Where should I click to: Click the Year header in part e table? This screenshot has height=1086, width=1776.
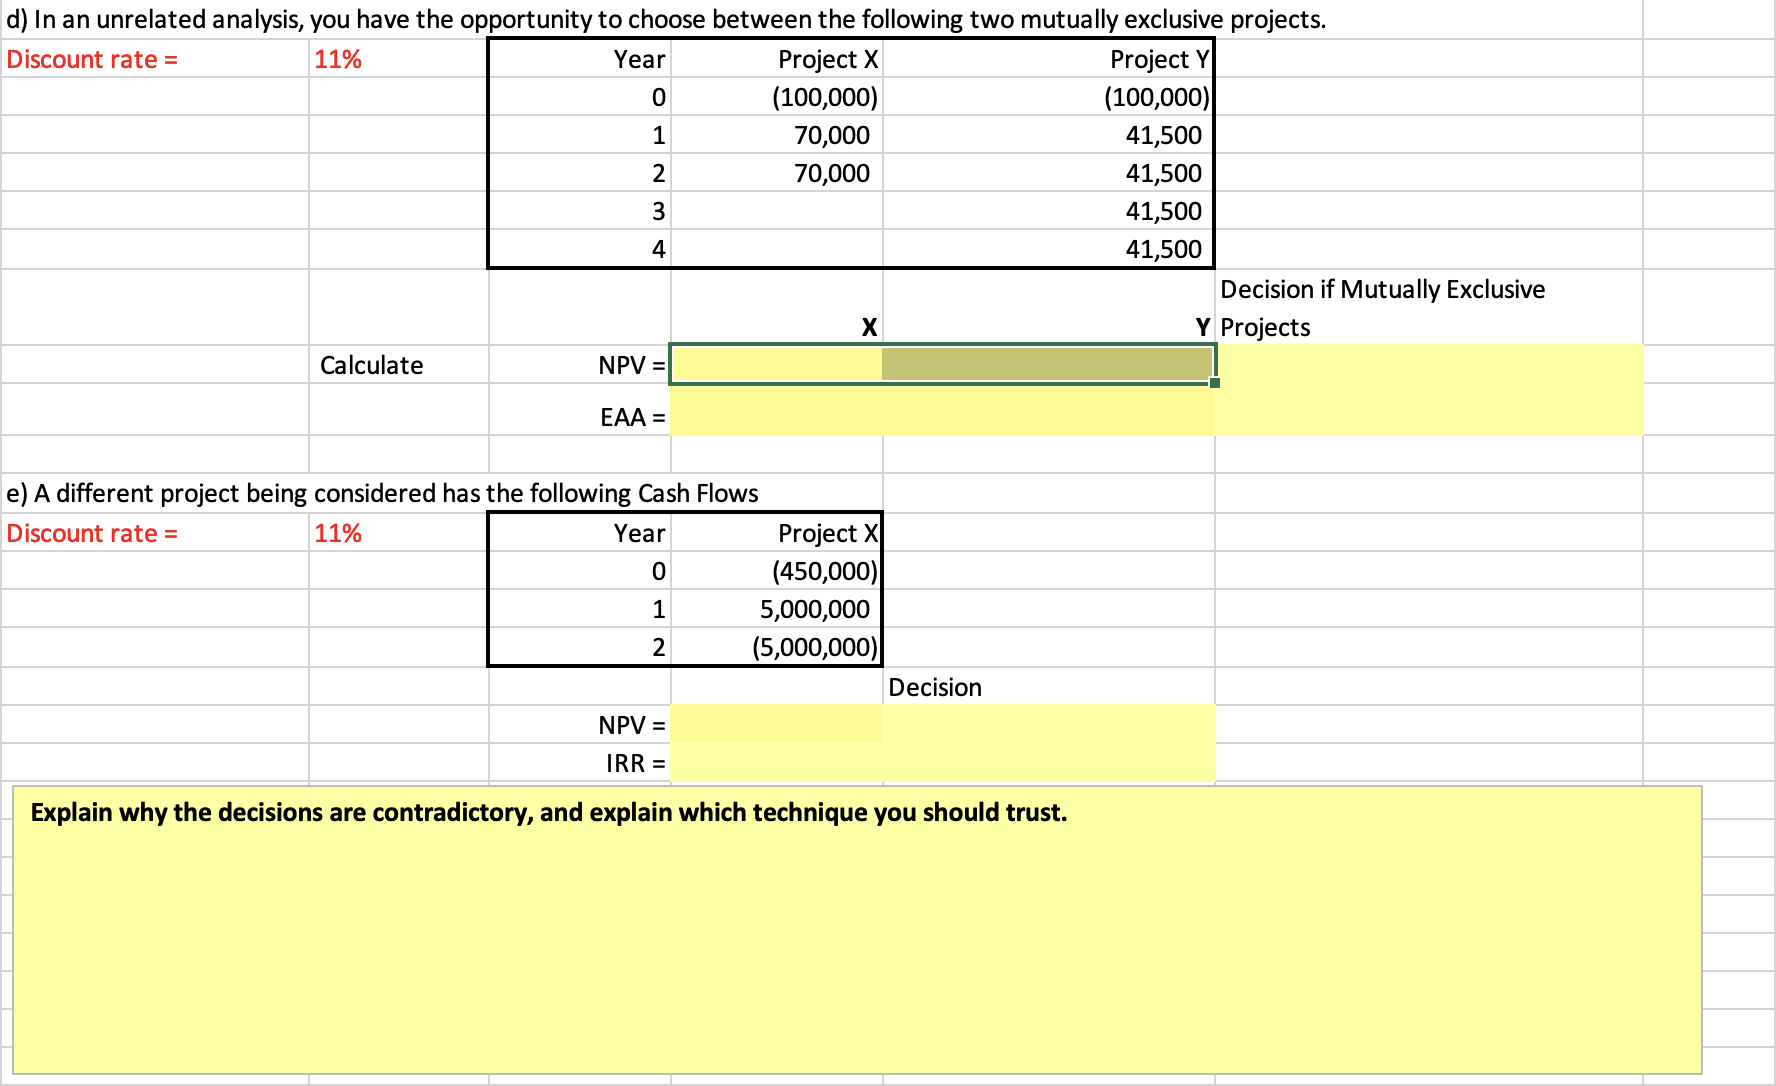coord(579,533)
